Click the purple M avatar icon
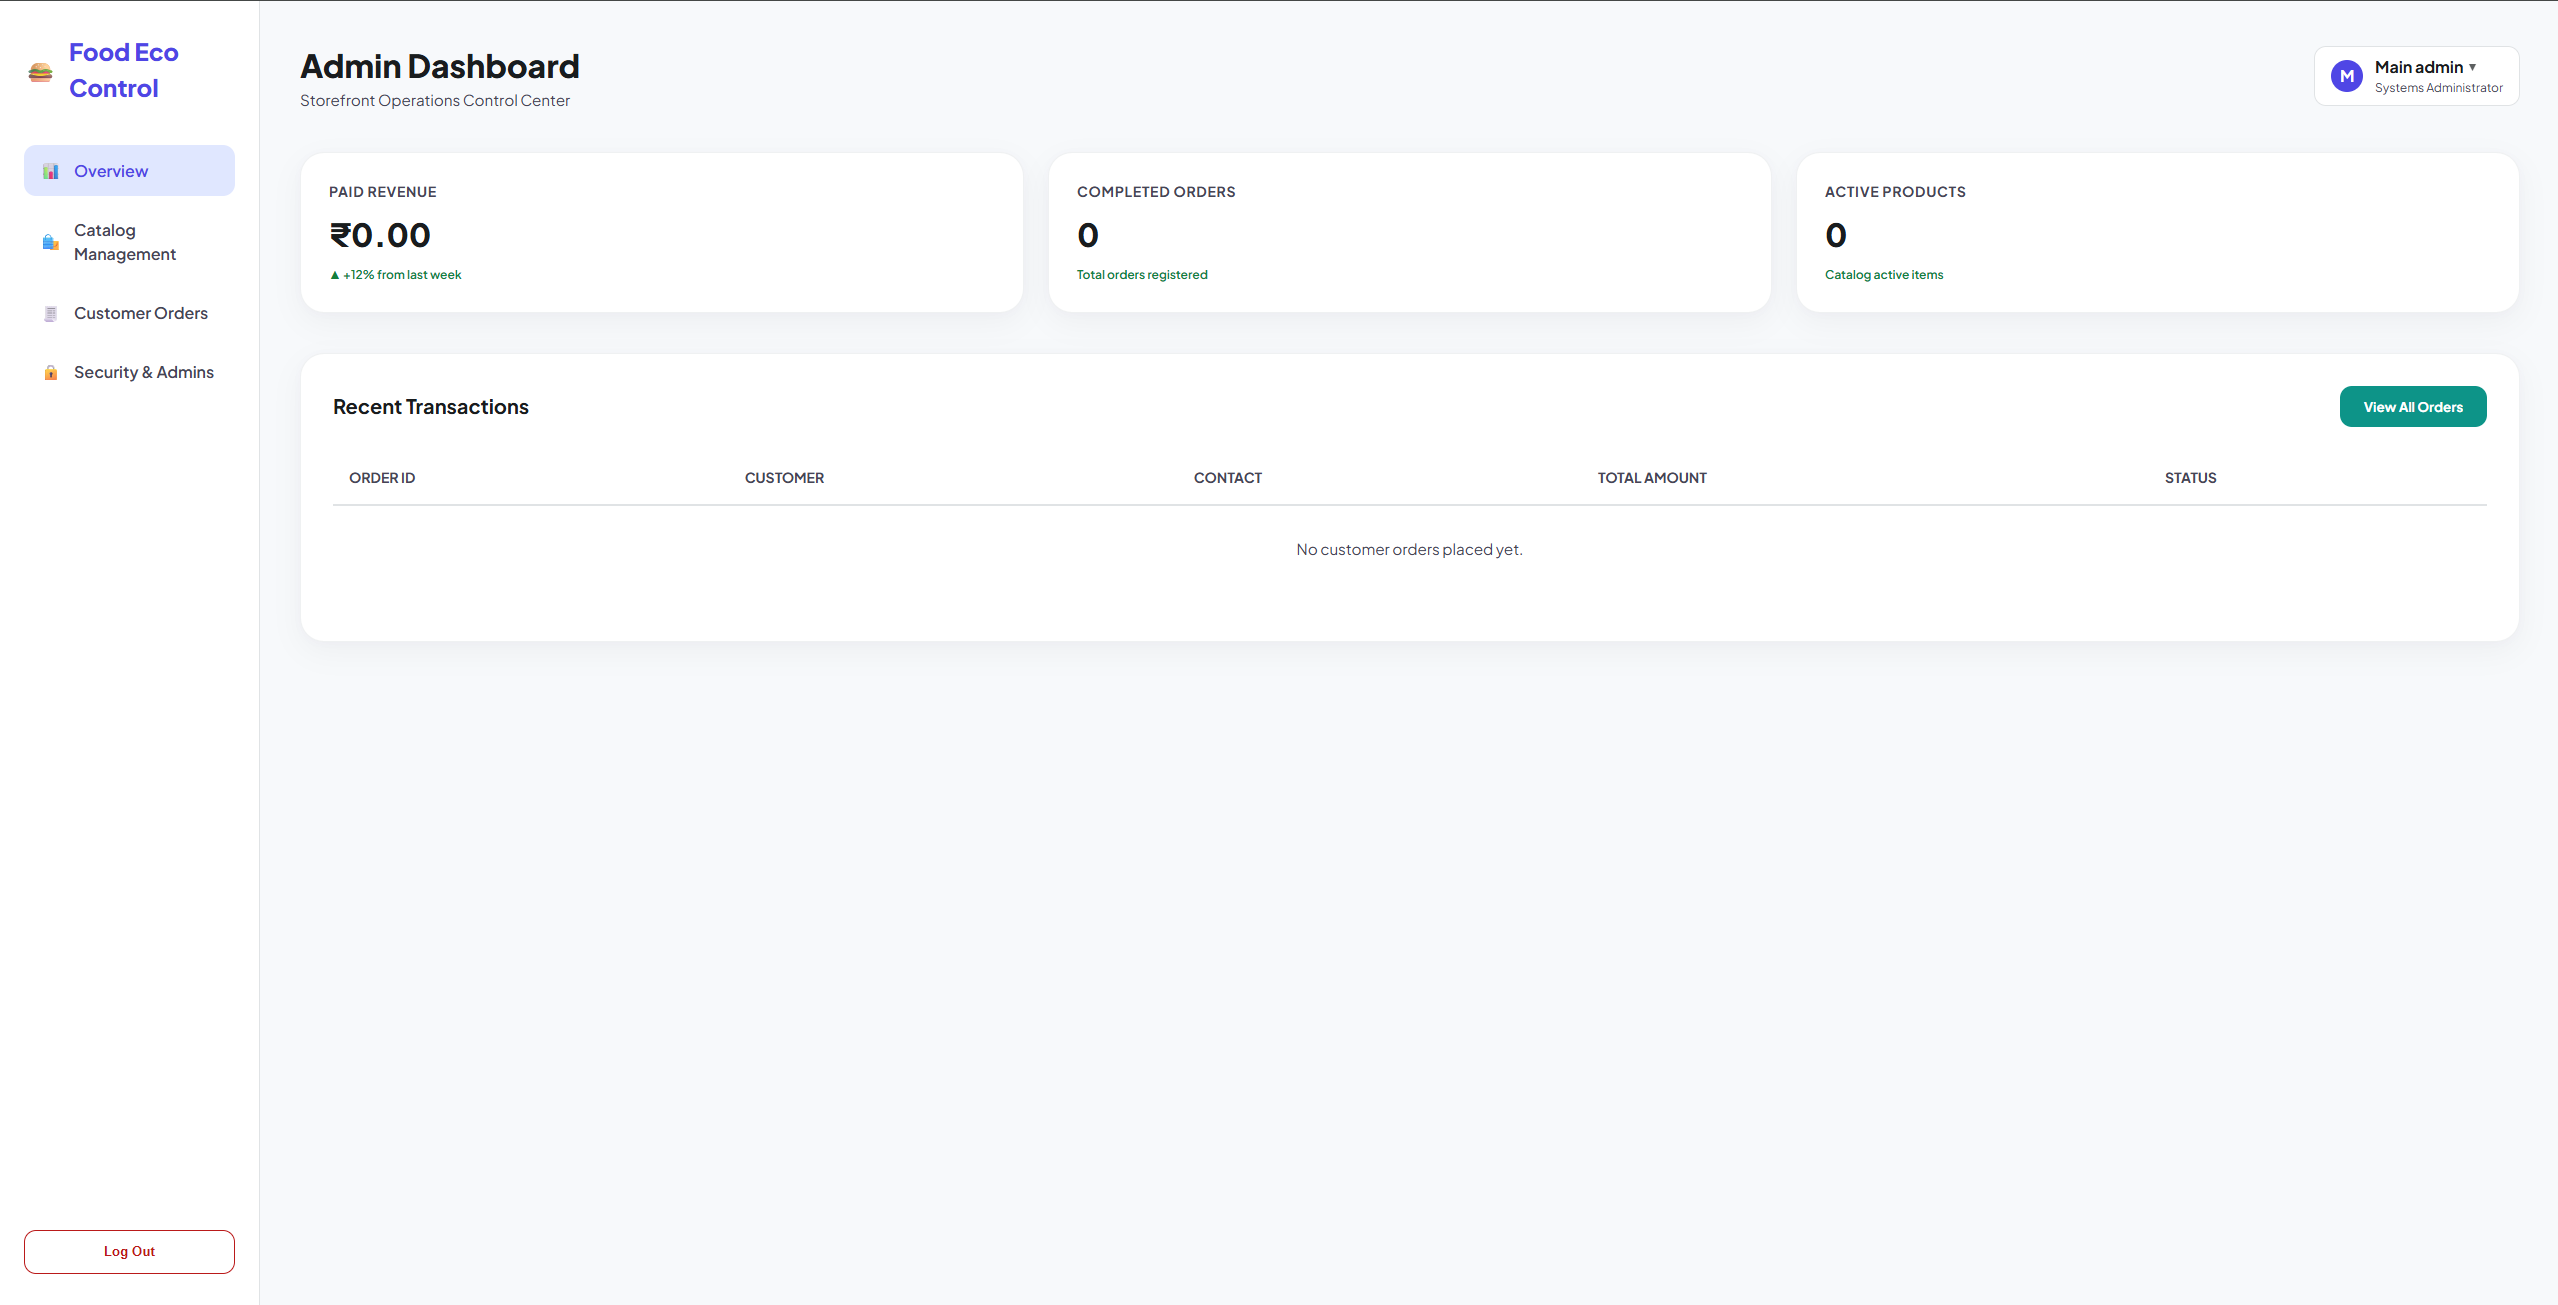This screenshot has width=2558, height=1305. pos(2346,76)
